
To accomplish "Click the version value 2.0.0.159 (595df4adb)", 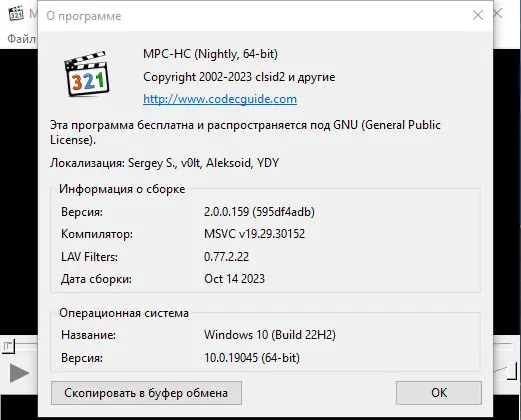I will pos(259,212).
